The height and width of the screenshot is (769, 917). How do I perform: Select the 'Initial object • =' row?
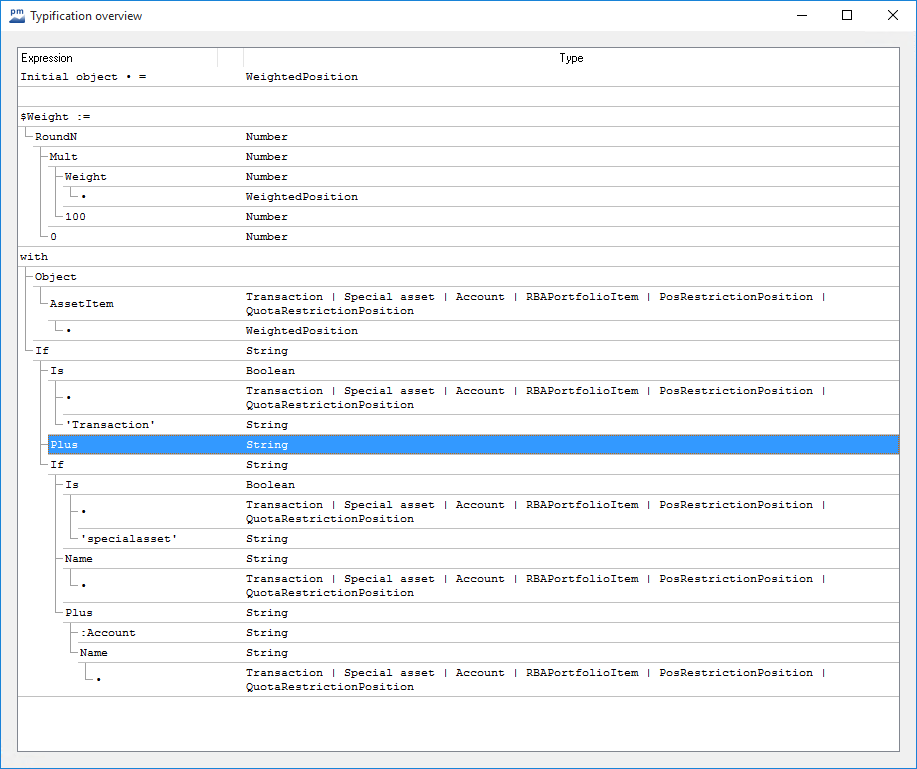tap(84, 77)
